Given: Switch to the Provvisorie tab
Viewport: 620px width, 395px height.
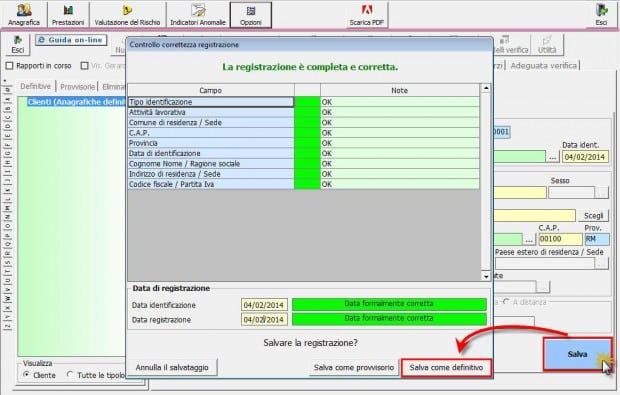Looking at the screenshot, I should click(78, 87).
